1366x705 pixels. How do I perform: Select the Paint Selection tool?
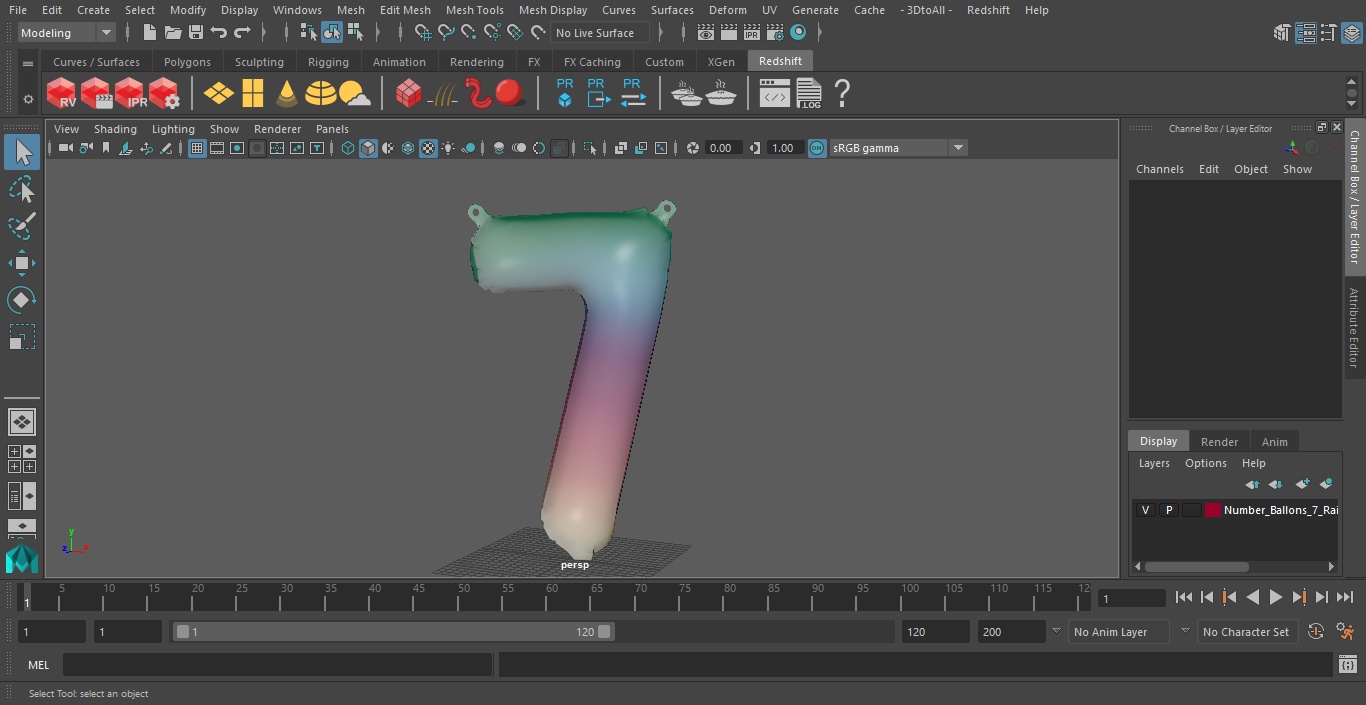point(21,226)
